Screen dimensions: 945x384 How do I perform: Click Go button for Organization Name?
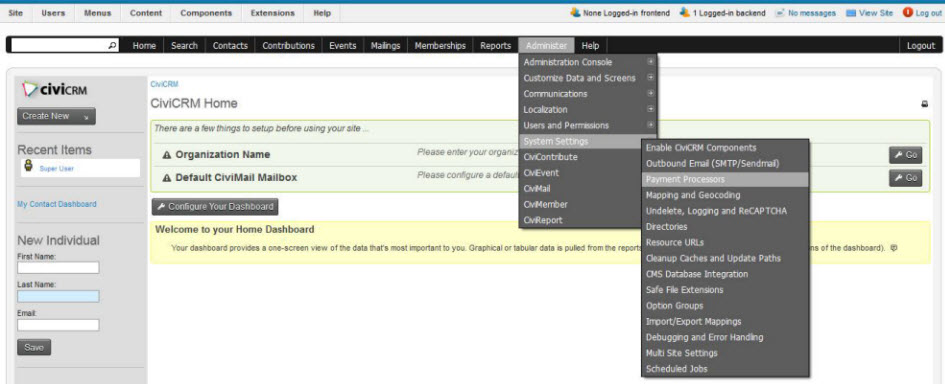(x=905, y=155)
